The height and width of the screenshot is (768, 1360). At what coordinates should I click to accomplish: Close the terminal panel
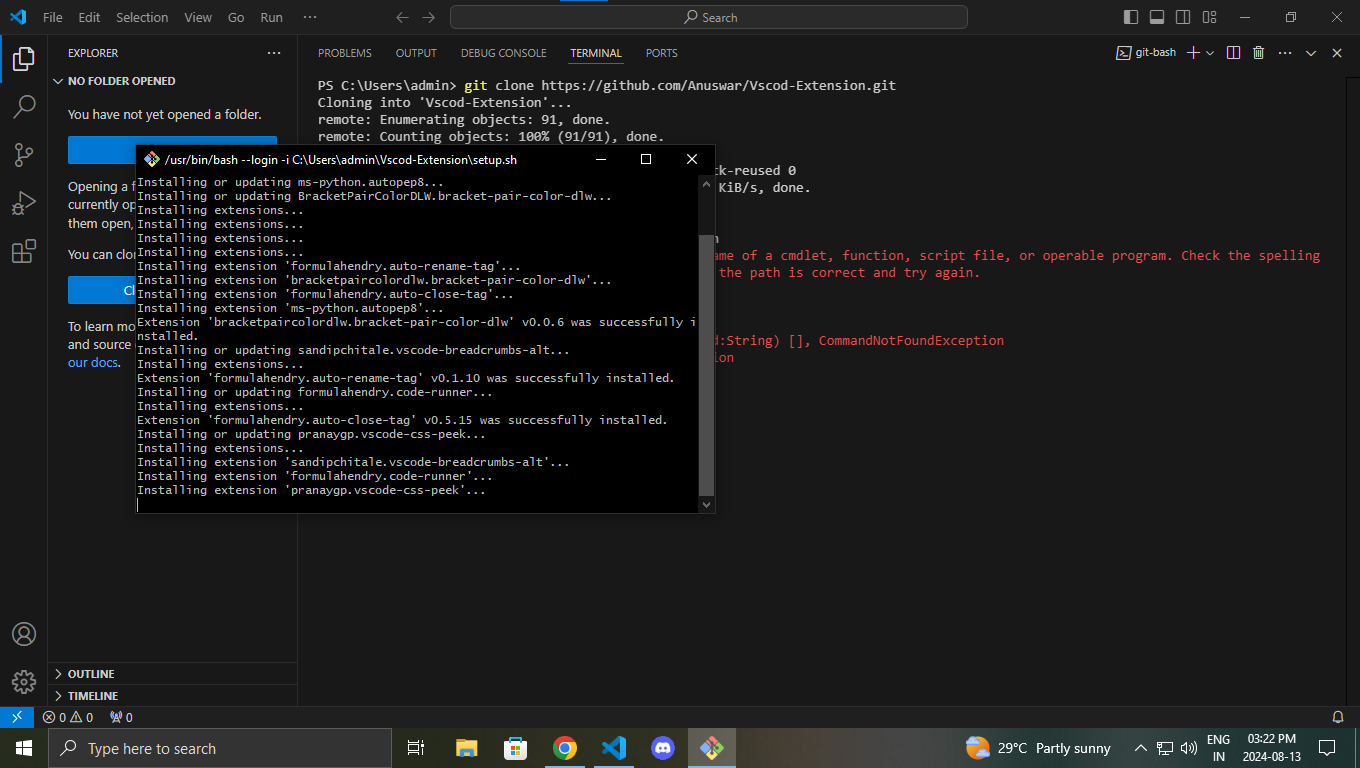[1337, 53]
